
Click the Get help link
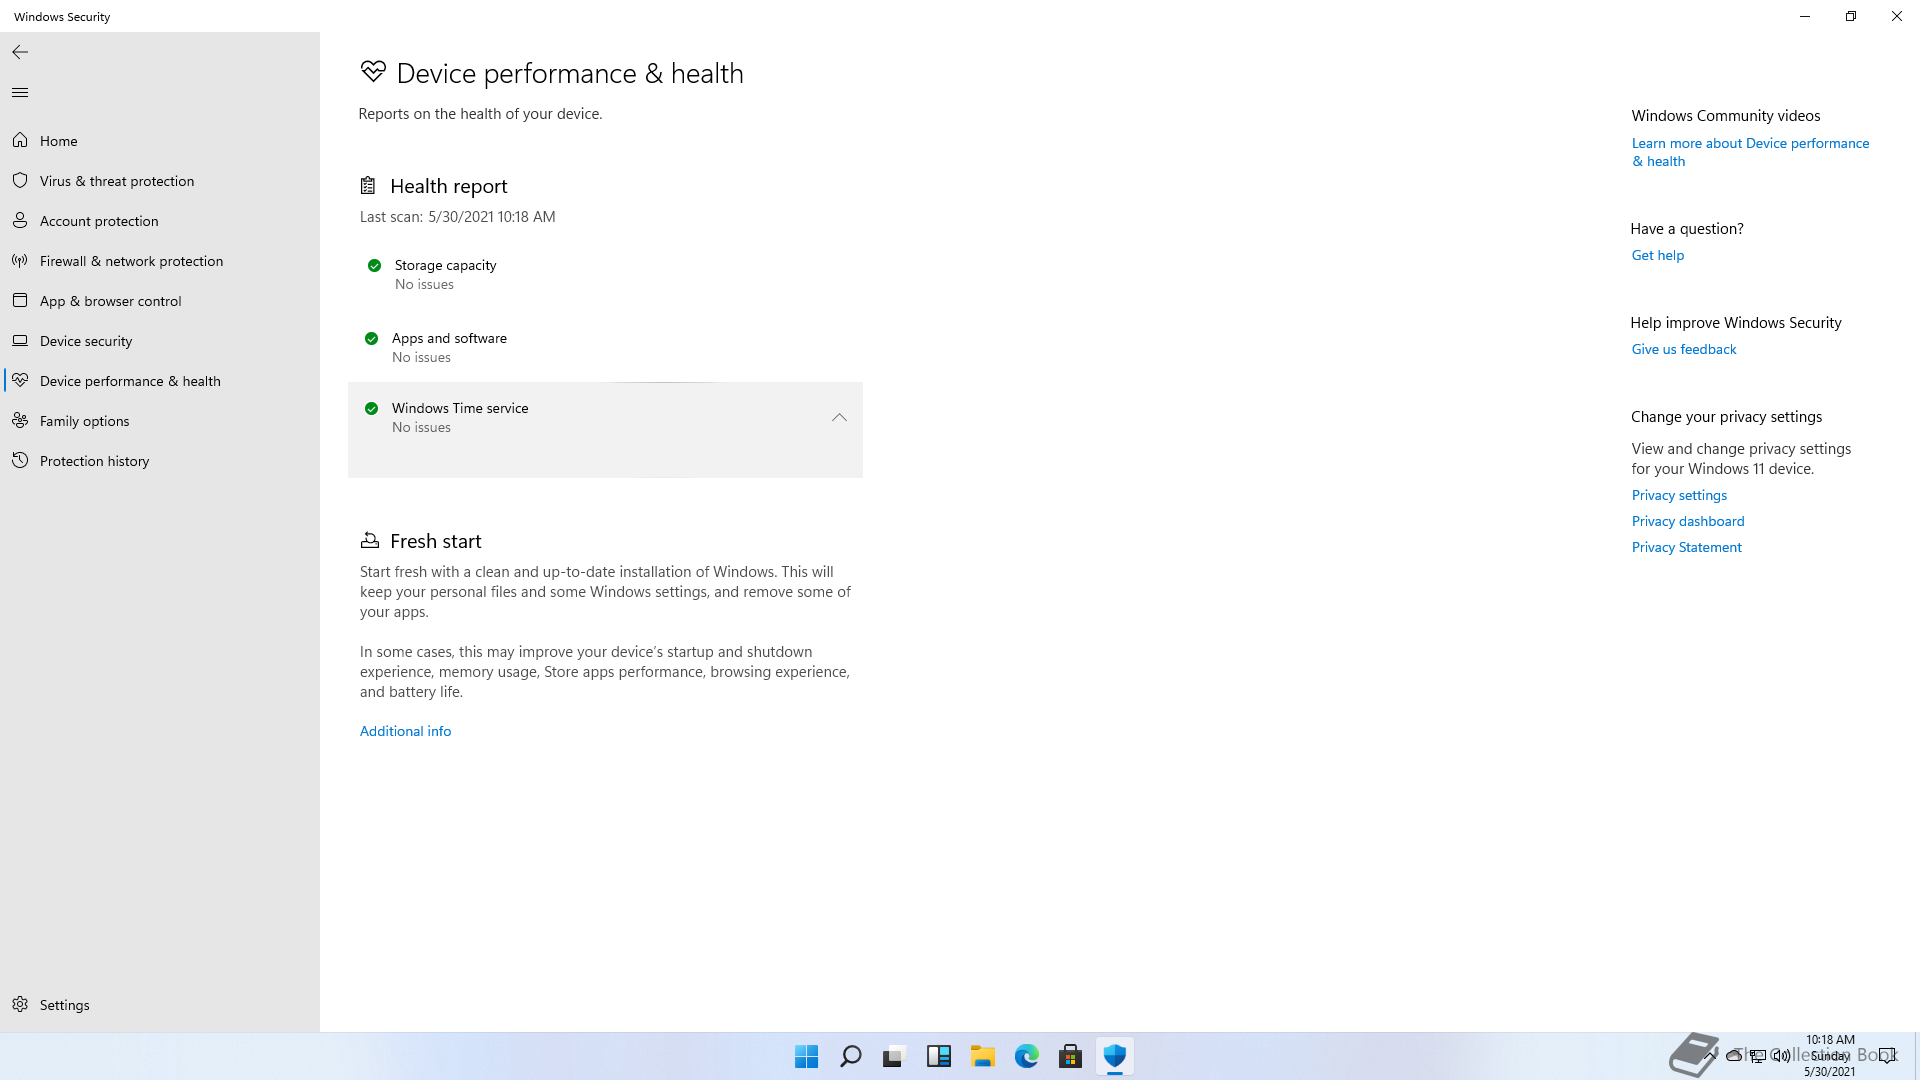(x=1657, y=255)
